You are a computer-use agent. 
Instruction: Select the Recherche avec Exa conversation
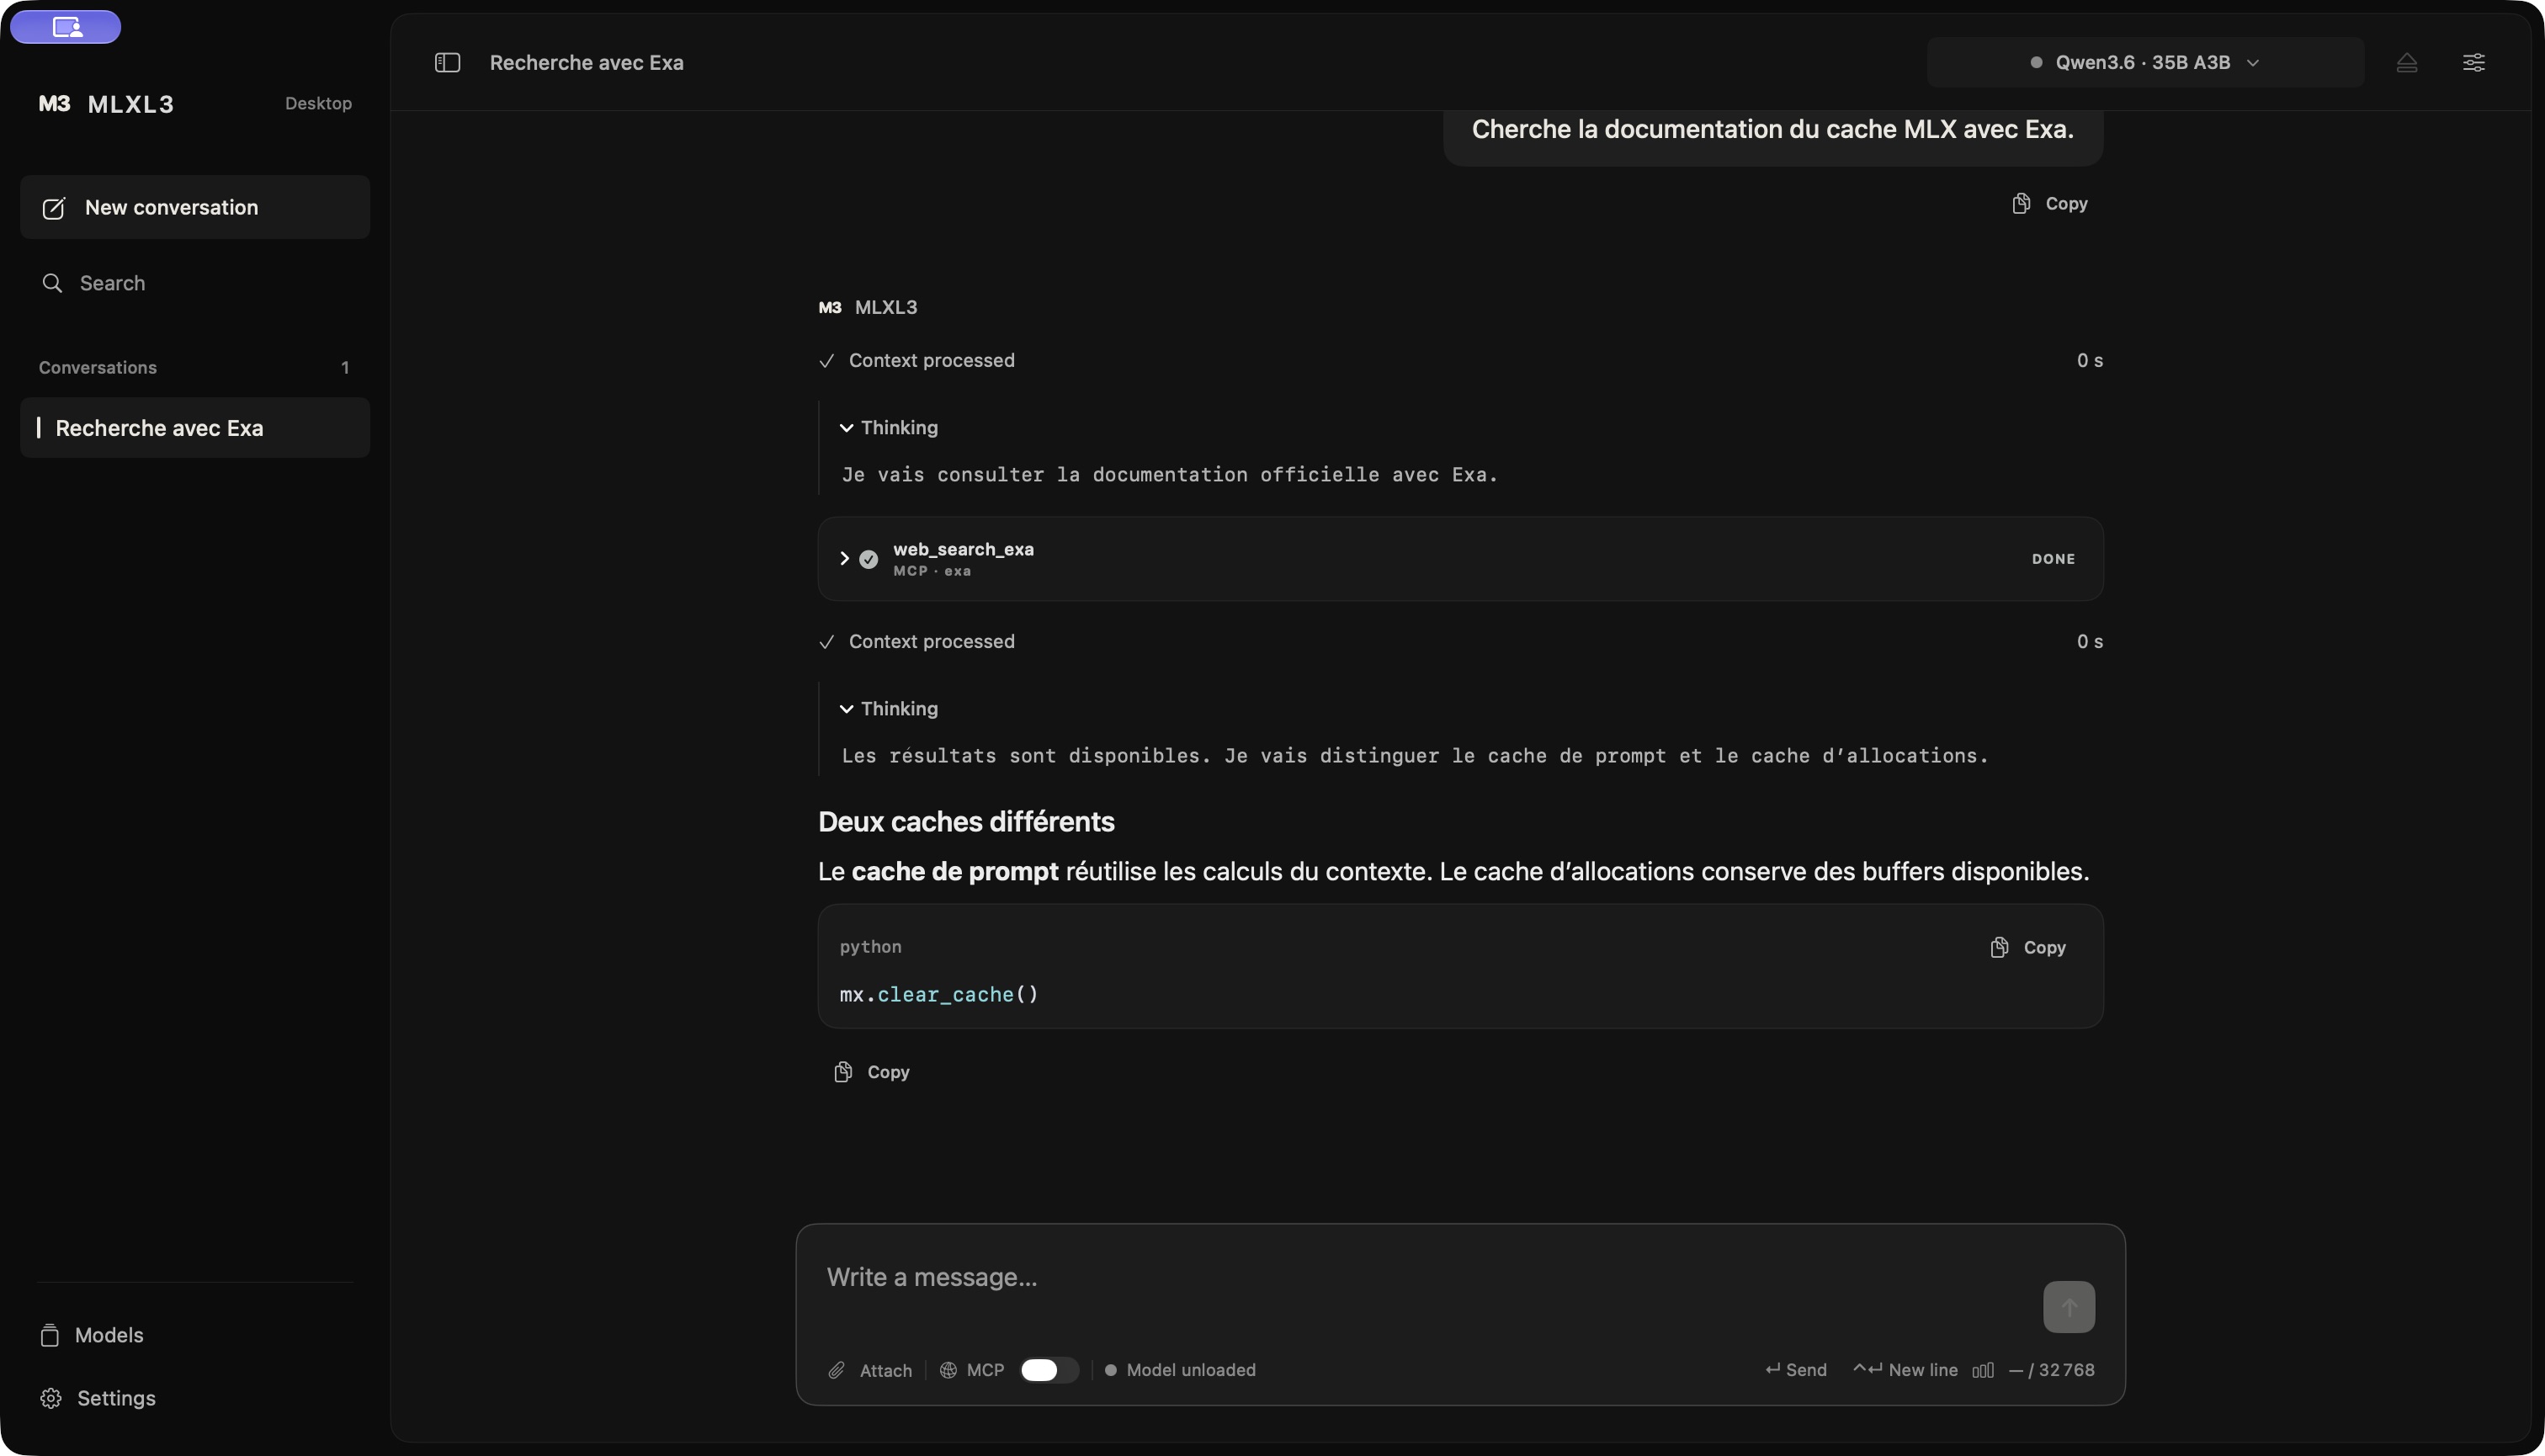coord(195,428)
